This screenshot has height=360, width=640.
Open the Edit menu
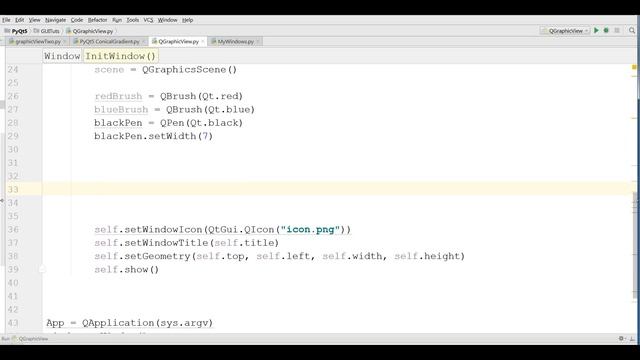pyautogui.click(x=20, y=20)
